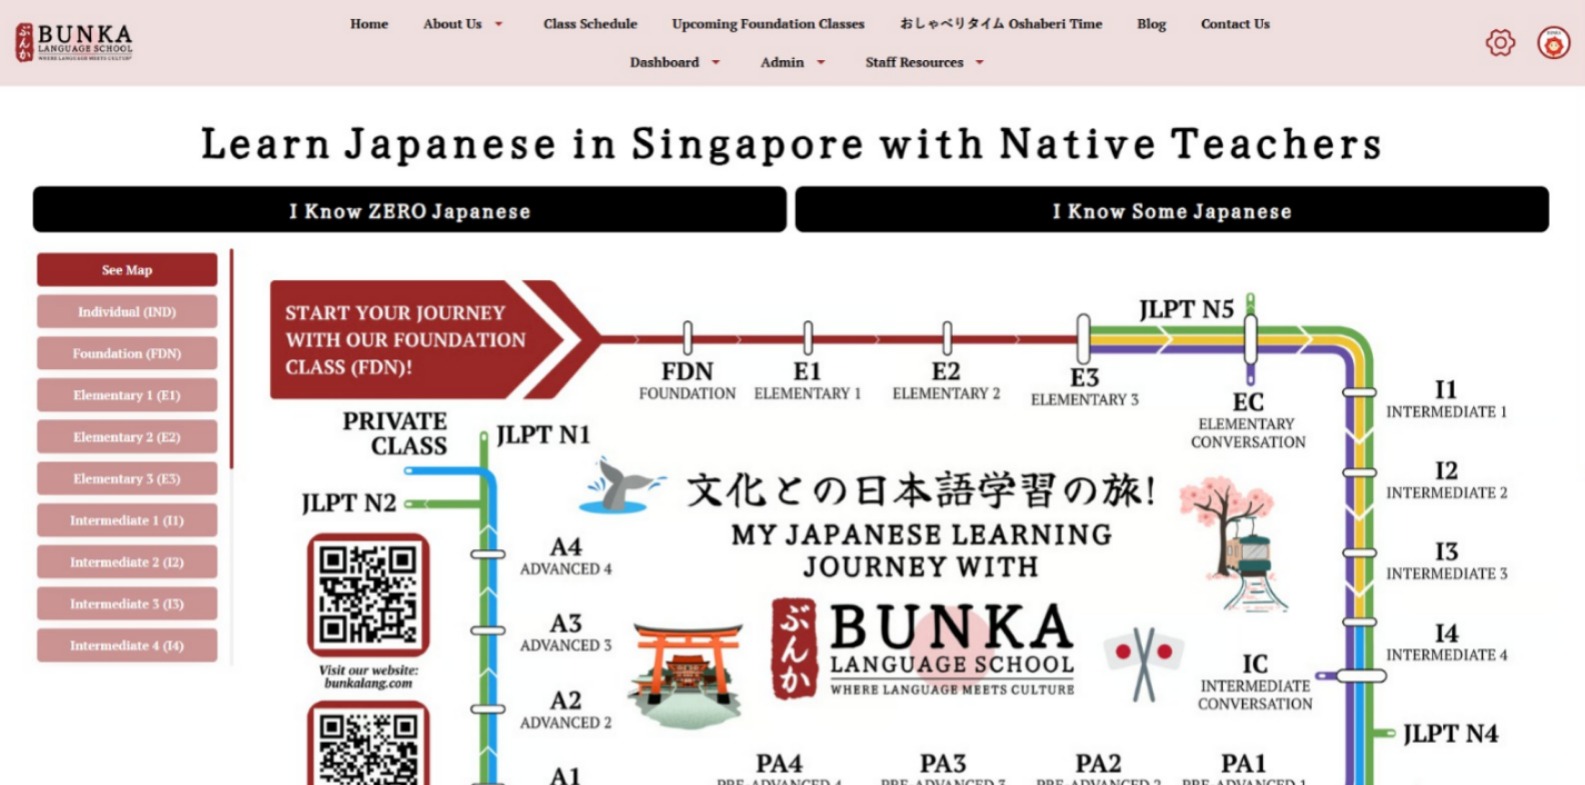
Task: Expand the Dashboard dropdown arrow
Action: (x=716, y=62)
